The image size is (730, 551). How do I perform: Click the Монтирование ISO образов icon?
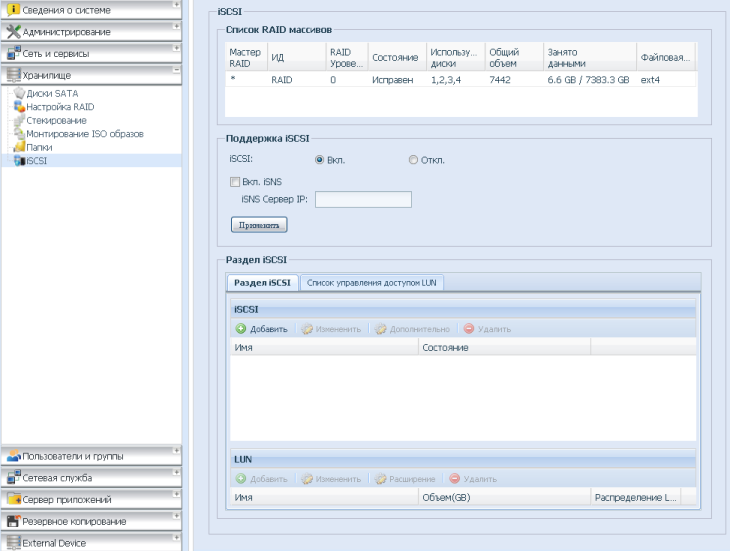(x=20, y=134)
